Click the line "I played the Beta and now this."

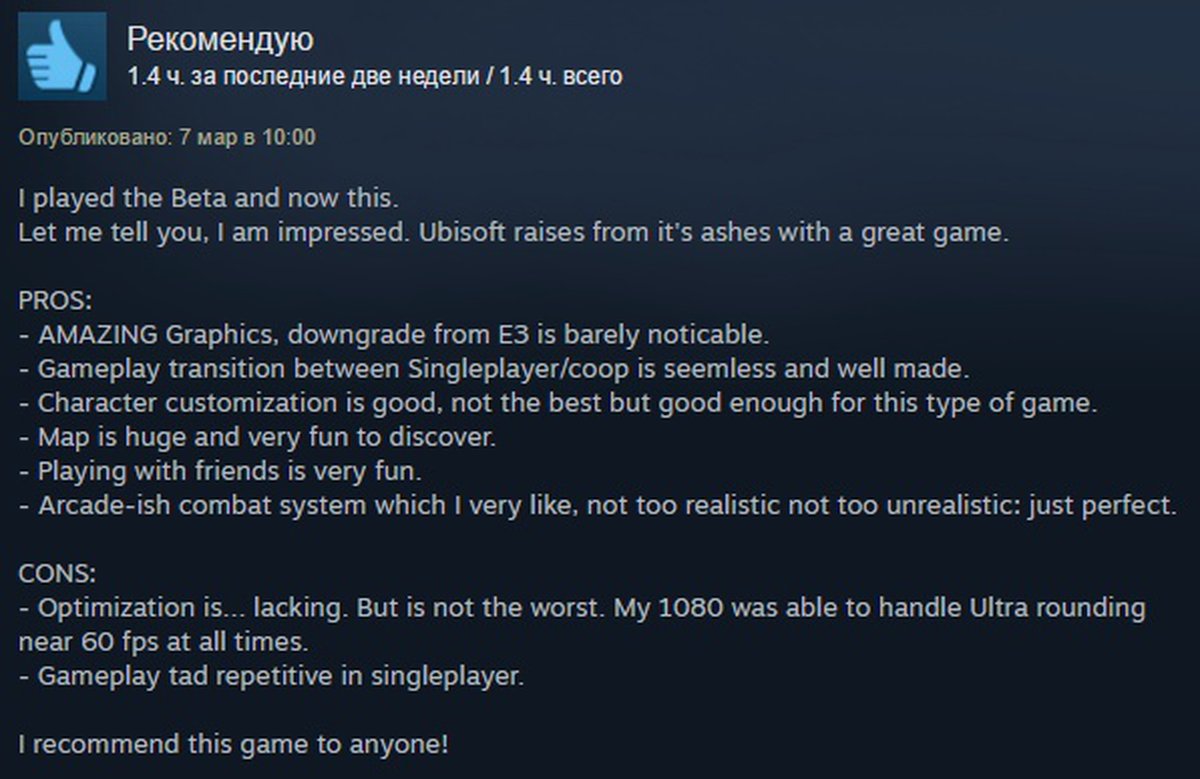[x=214, y=199]
